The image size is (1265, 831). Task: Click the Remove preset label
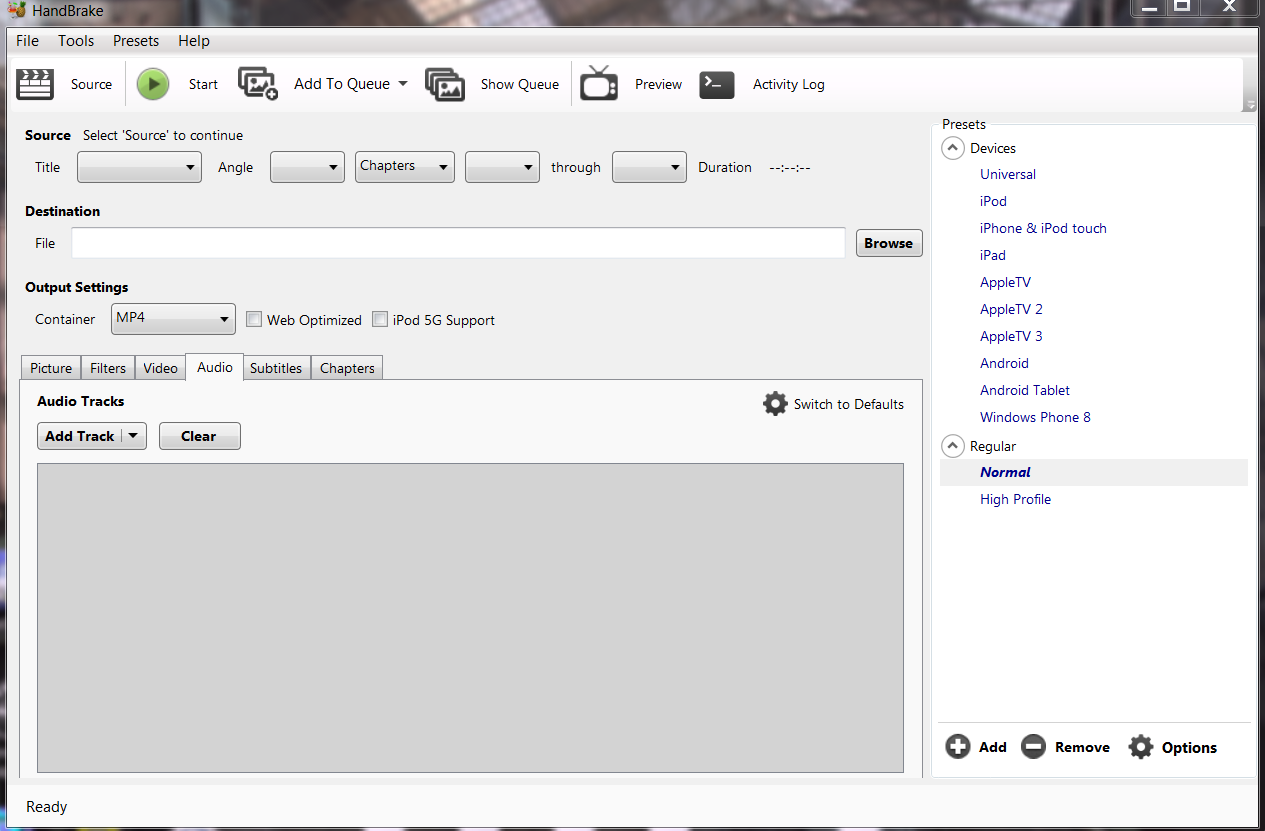pyautogui.click(x=1082, y=747)
